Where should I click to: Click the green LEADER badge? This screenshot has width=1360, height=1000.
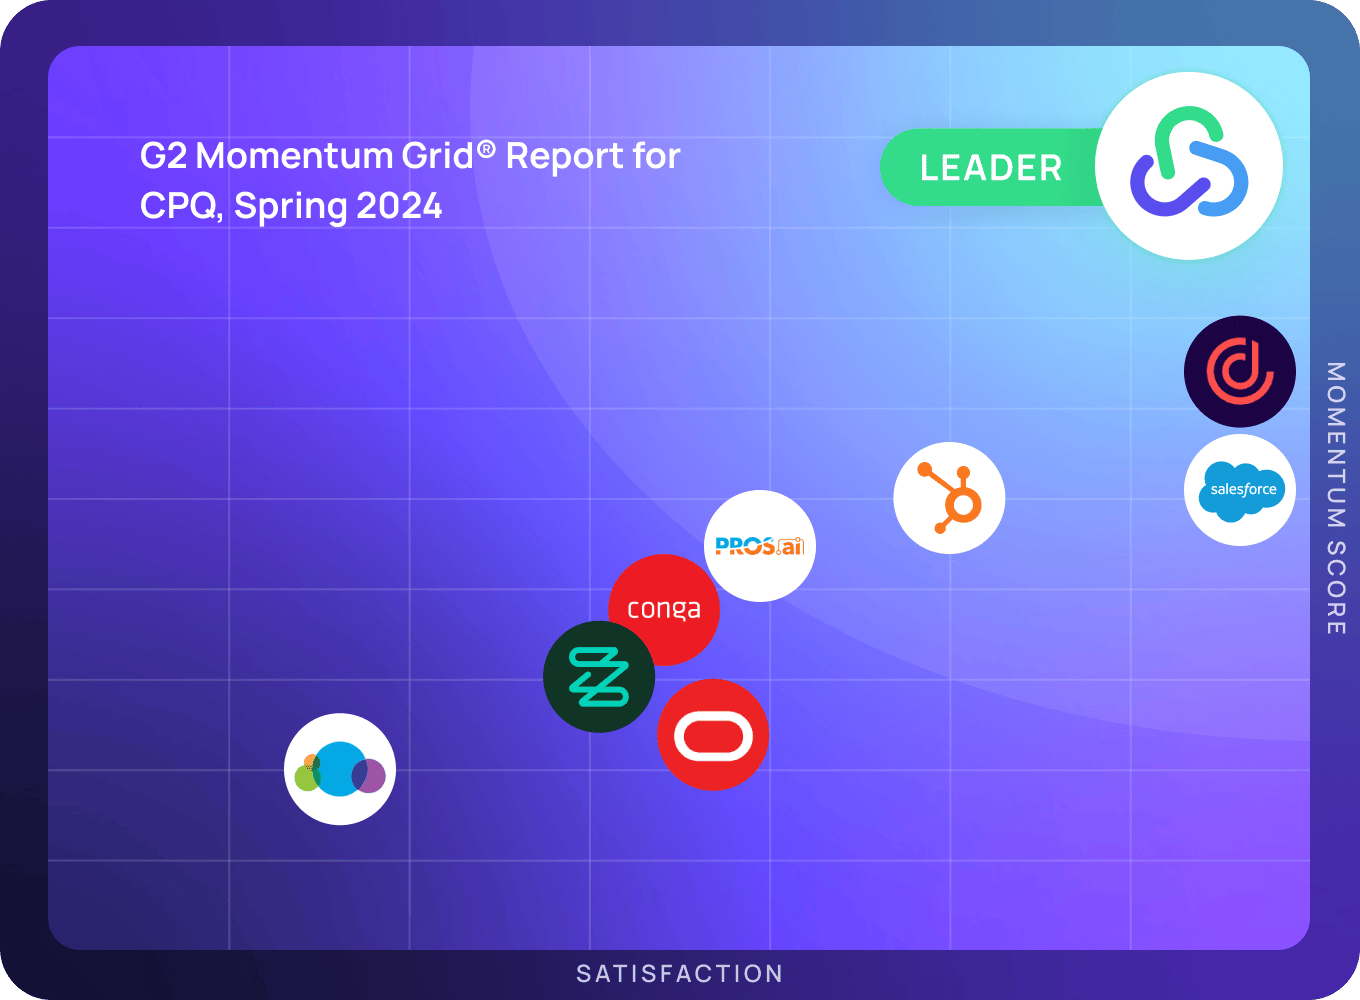tap(989, 168)
